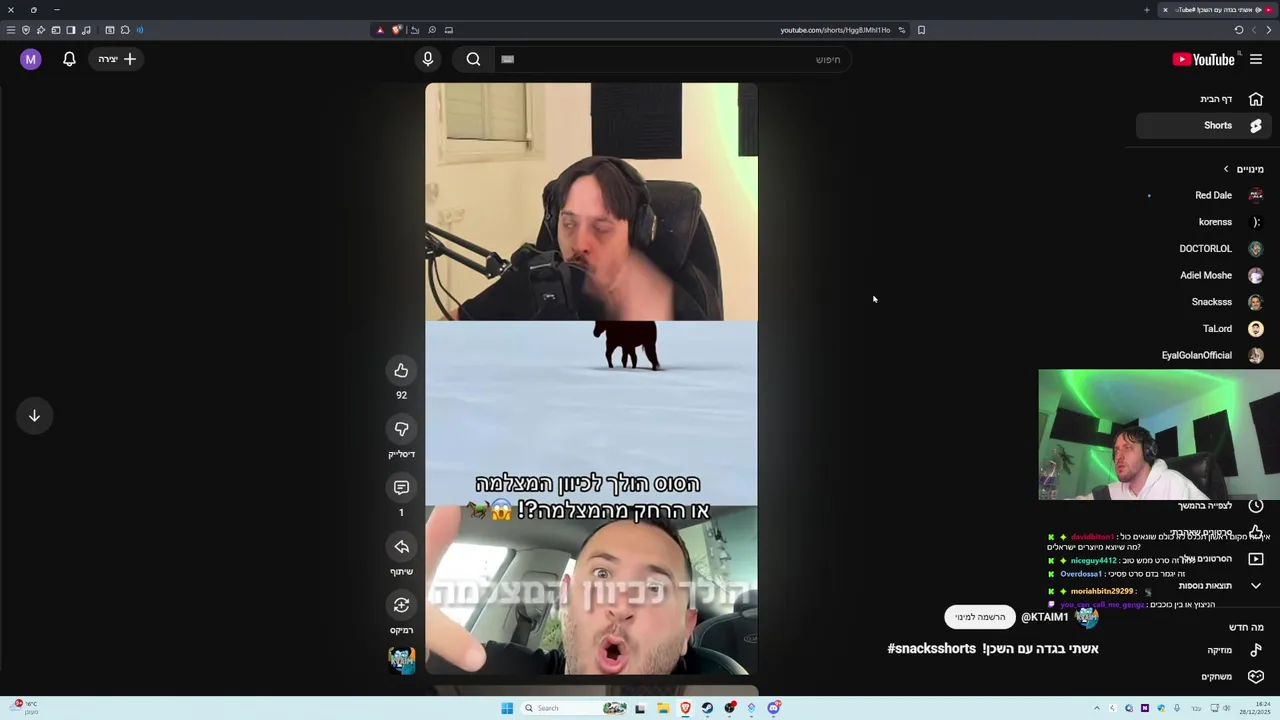This screenshot has width=1280, height=720.
Task: Open Gaming (משחקים) in sidebar
Action: [1204, 676]
